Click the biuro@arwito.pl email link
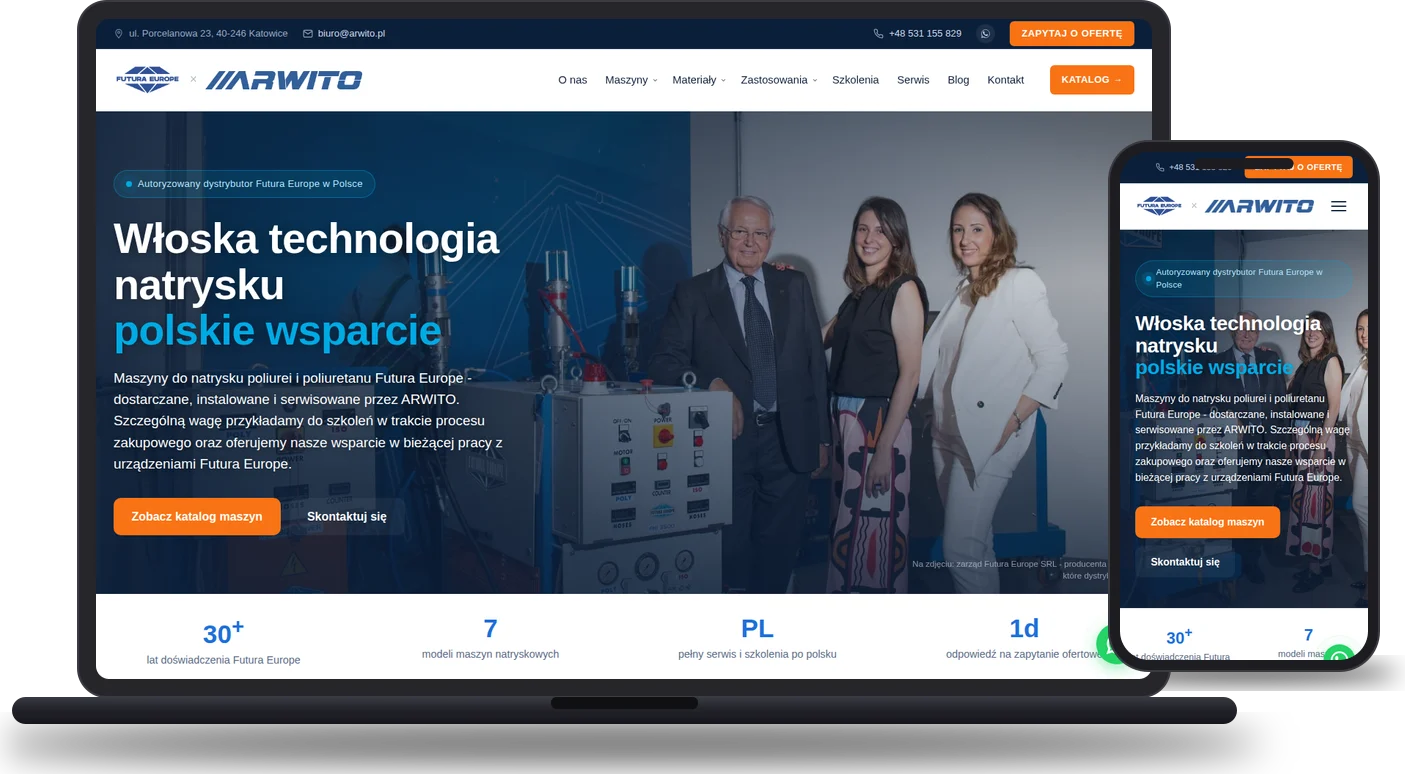This screenshot has height=774, width=1405. [344, 33]
